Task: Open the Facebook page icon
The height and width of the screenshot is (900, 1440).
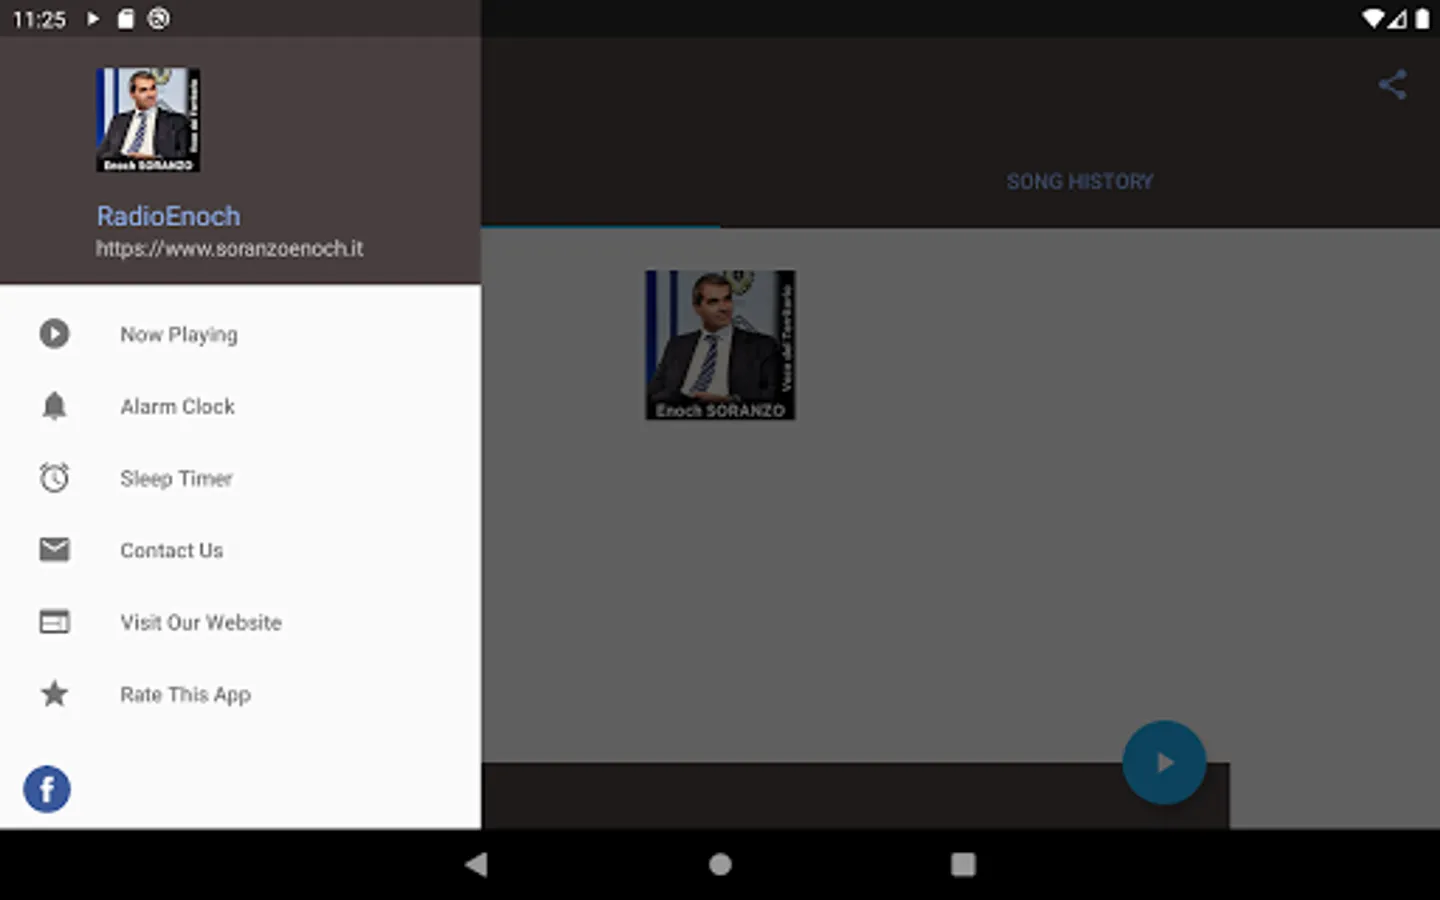Action: 47,789
